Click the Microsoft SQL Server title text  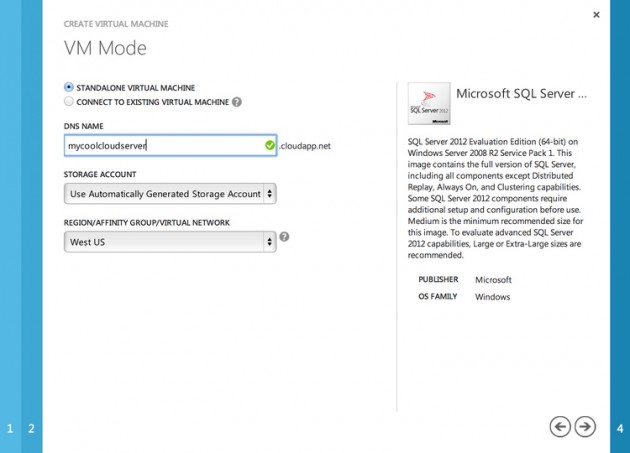click(x=521, y=93)
